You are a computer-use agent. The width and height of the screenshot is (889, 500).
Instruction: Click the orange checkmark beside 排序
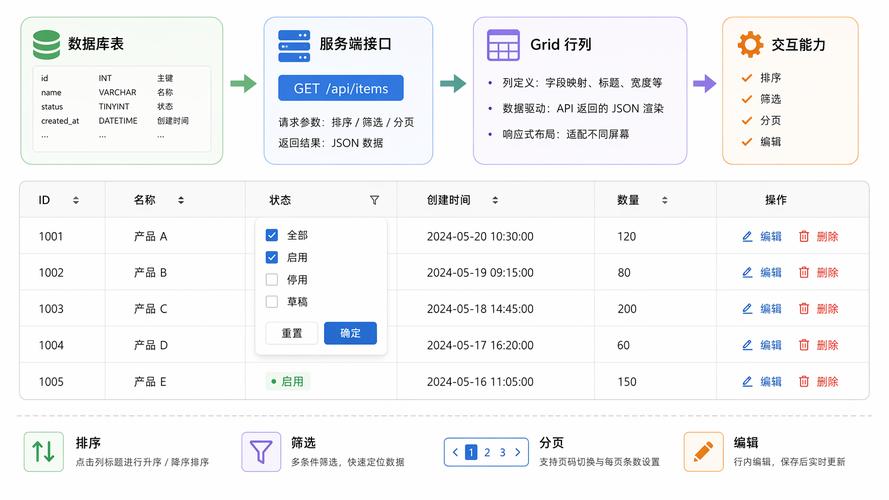pyautogui.click(x=747, y=78)
